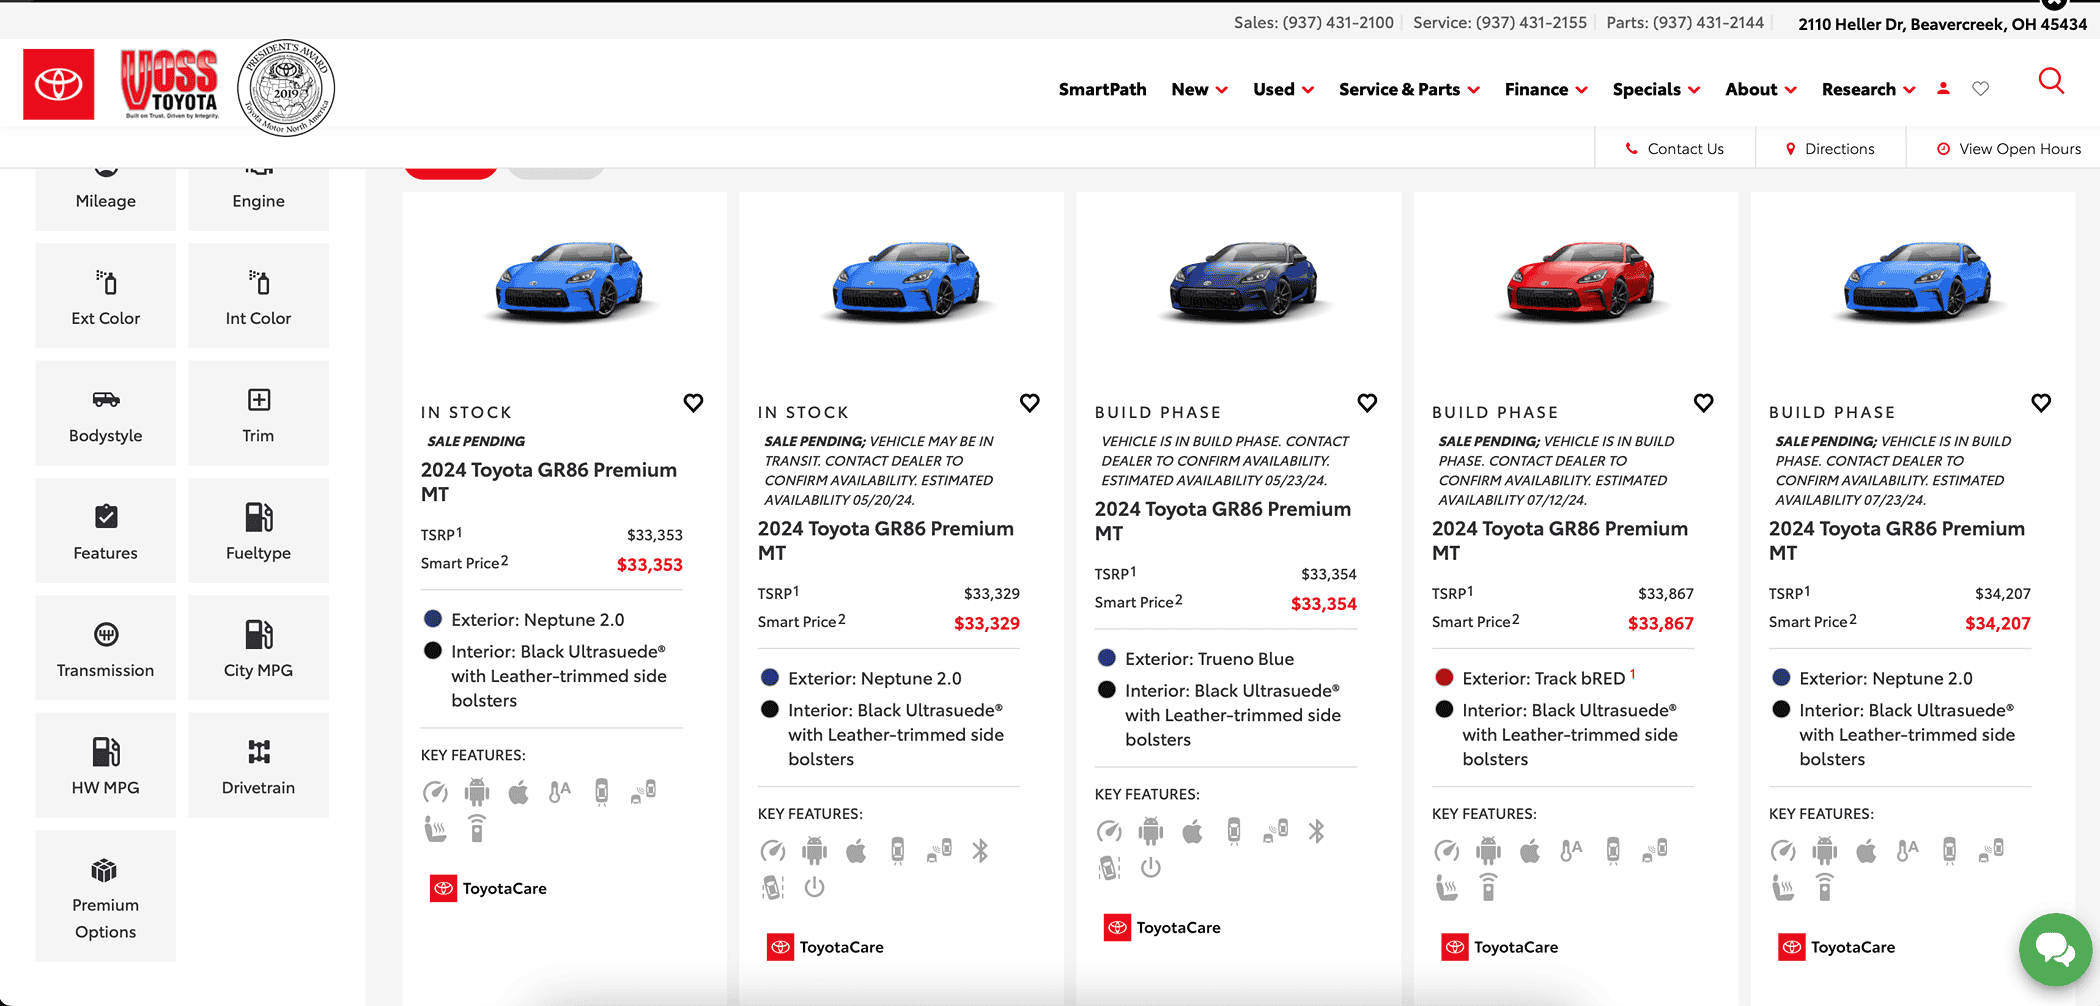Click Trueno Blue exterior color swatch
Screen dimensions: 2100x1006
[x=1107, y=658]
